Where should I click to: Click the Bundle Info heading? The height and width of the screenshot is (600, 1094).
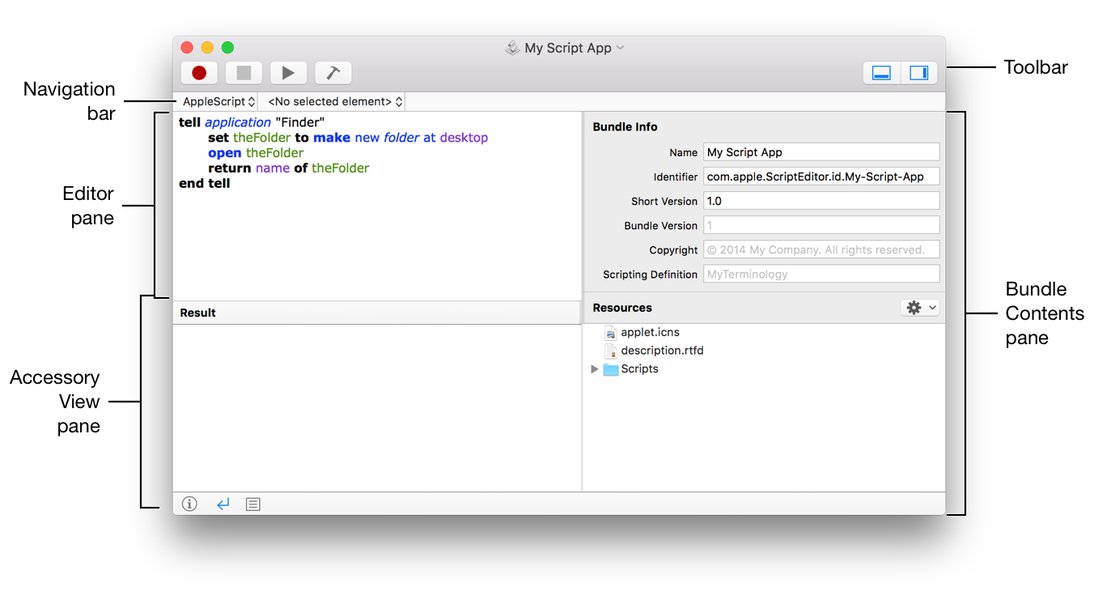tap(625, 127)
